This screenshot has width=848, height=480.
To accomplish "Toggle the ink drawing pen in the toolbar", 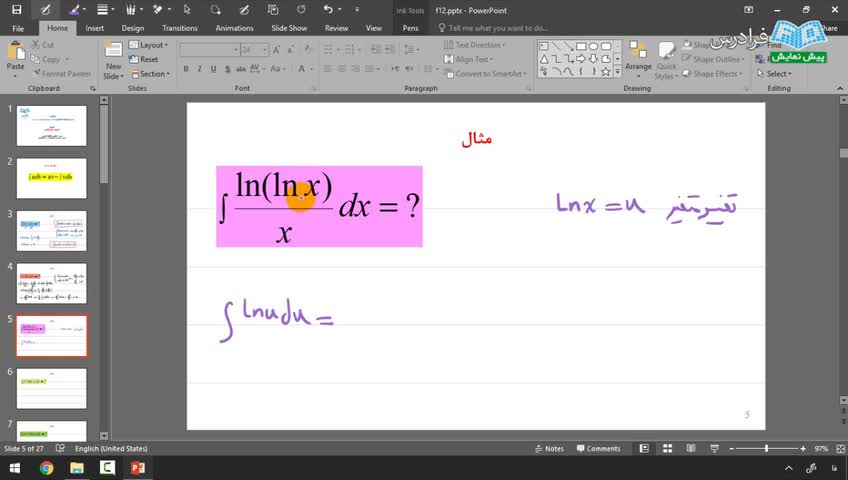I will [x=45, y=10].
